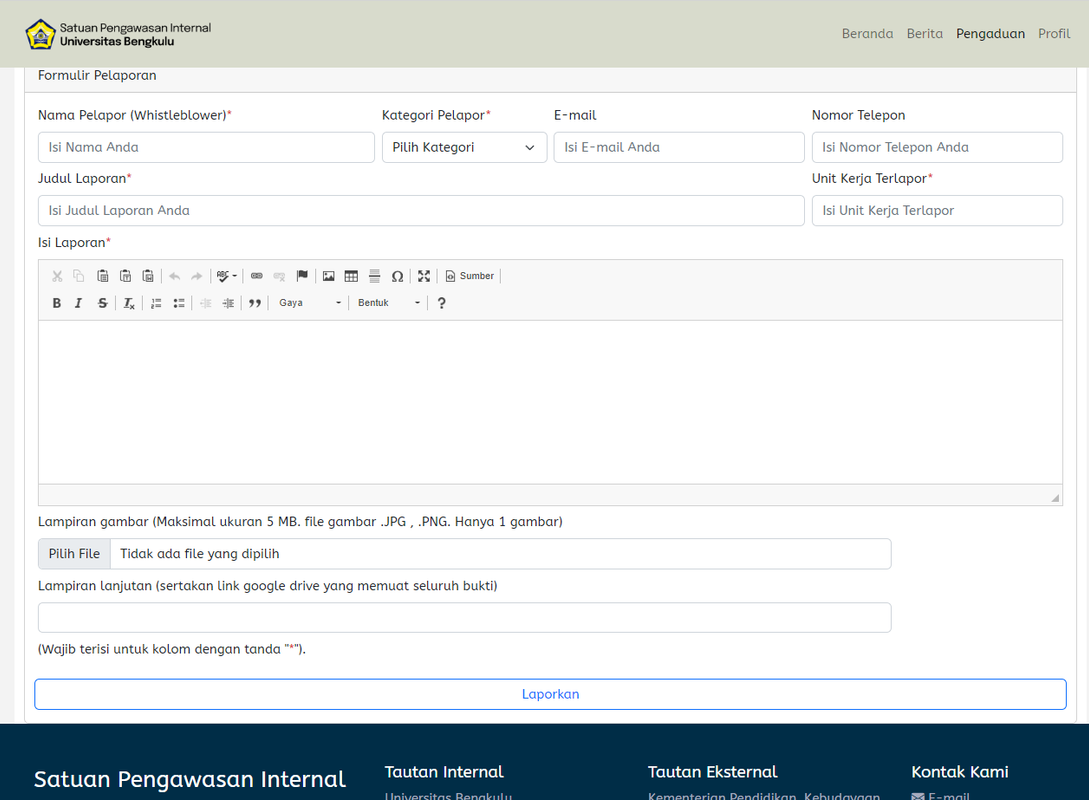Click the "Tidak ada file yang dipilih" text

point(200,554)
